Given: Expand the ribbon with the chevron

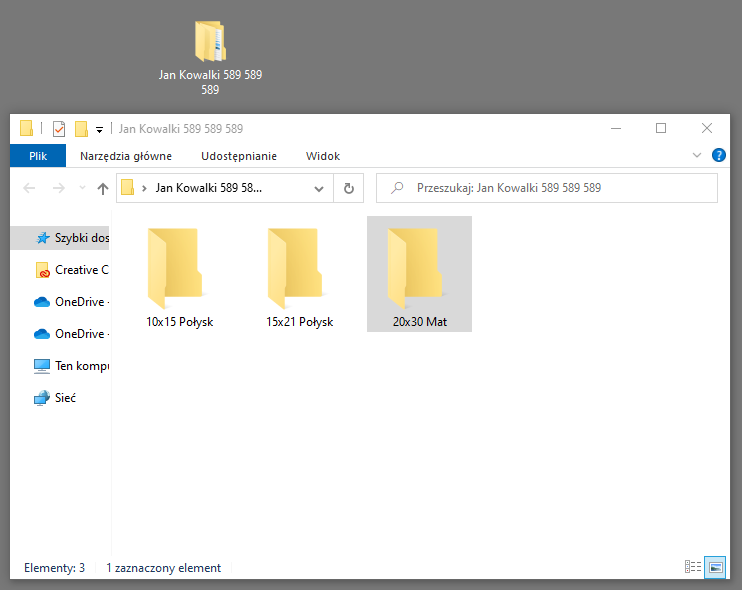Looking at the screenshot, I should [697, 156].
